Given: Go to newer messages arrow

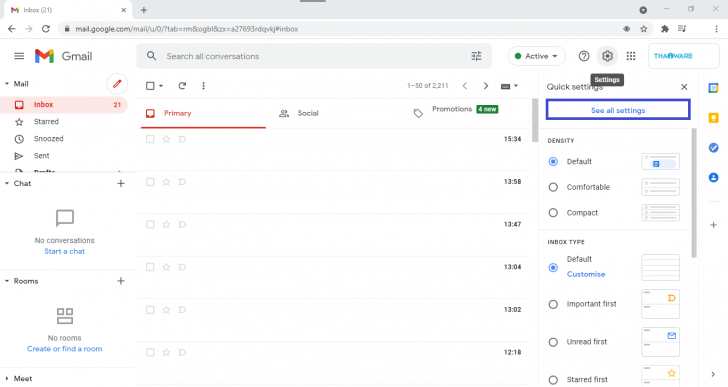Looking at the screenshot, I should pyautogui.click(x=464, y=86).
